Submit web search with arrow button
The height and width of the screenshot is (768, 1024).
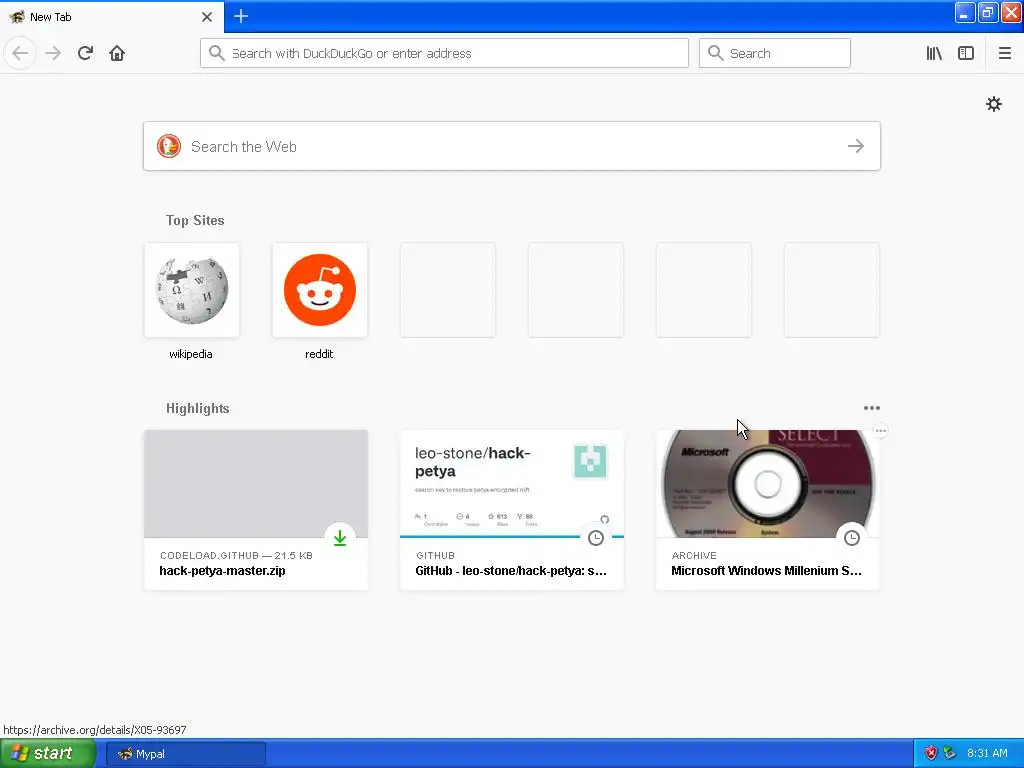tap(856, 146)
